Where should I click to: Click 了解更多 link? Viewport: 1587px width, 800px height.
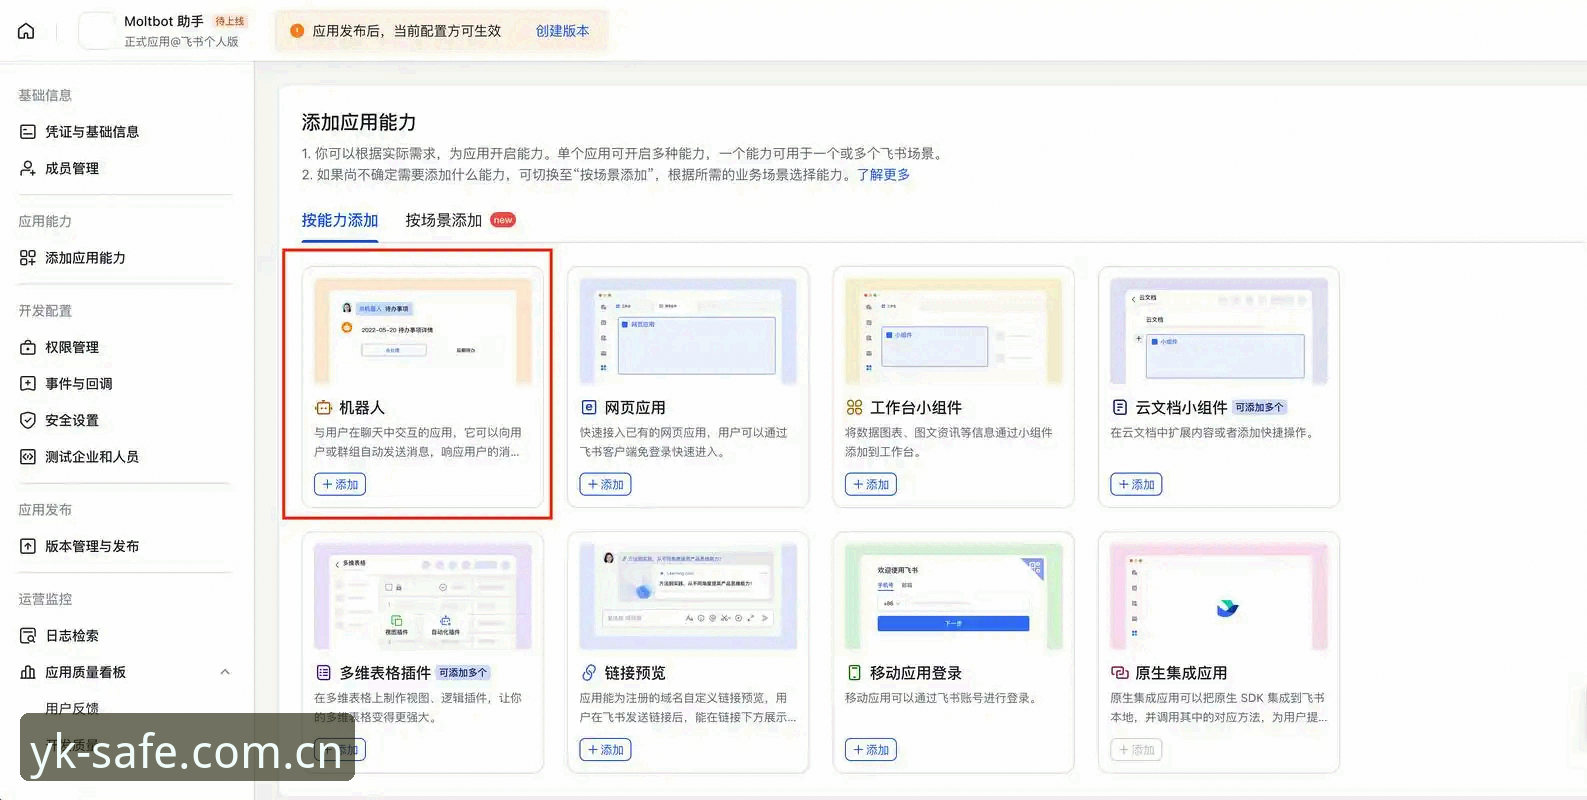coord(883,174)
